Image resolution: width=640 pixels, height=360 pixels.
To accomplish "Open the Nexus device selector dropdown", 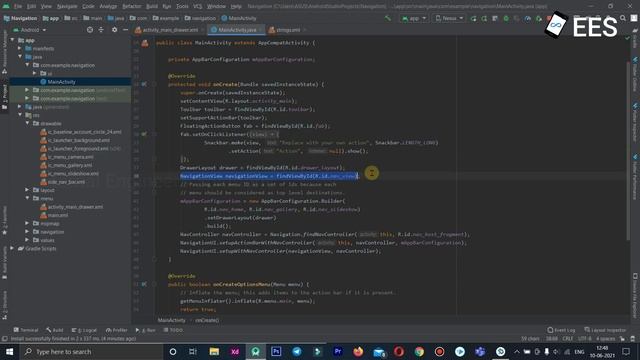I will coord(449,18).
